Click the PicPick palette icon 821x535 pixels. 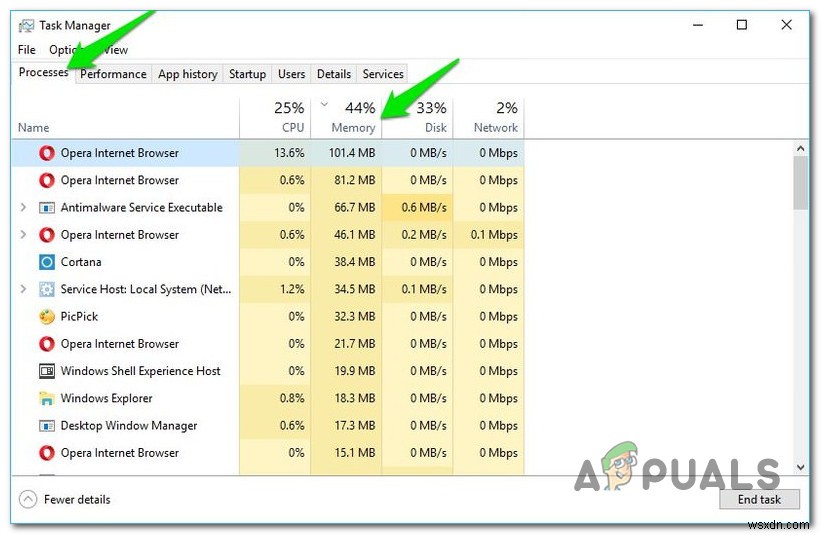(x=47, y=316)
